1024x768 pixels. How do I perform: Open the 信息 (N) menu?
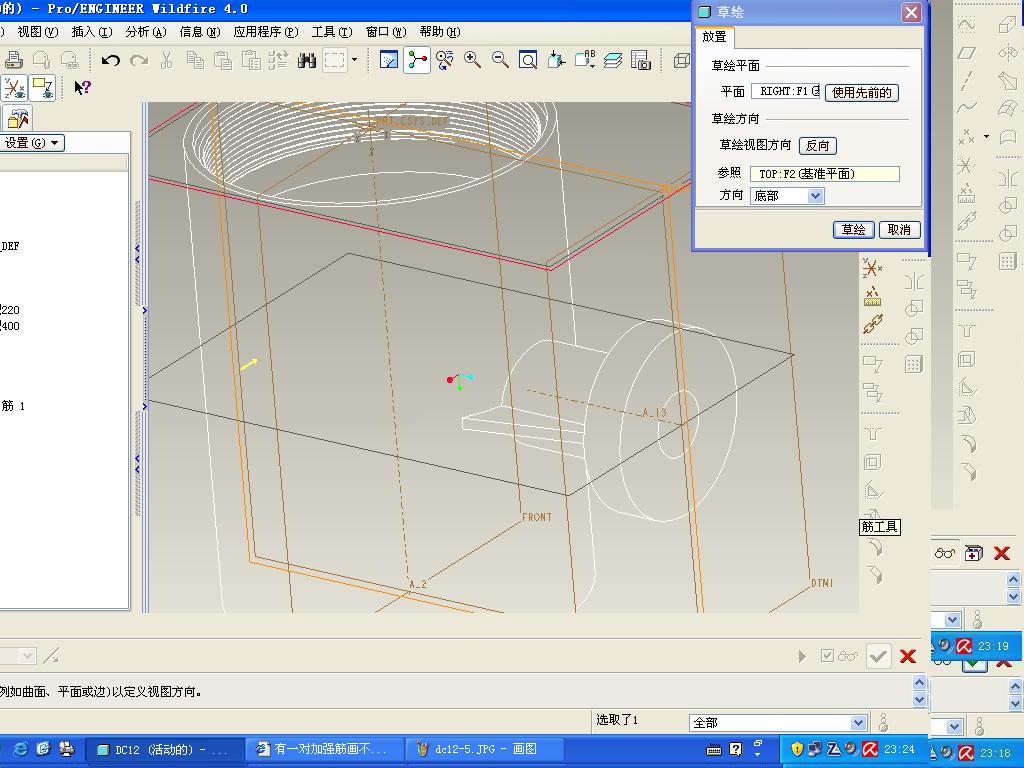click(200, 31)
